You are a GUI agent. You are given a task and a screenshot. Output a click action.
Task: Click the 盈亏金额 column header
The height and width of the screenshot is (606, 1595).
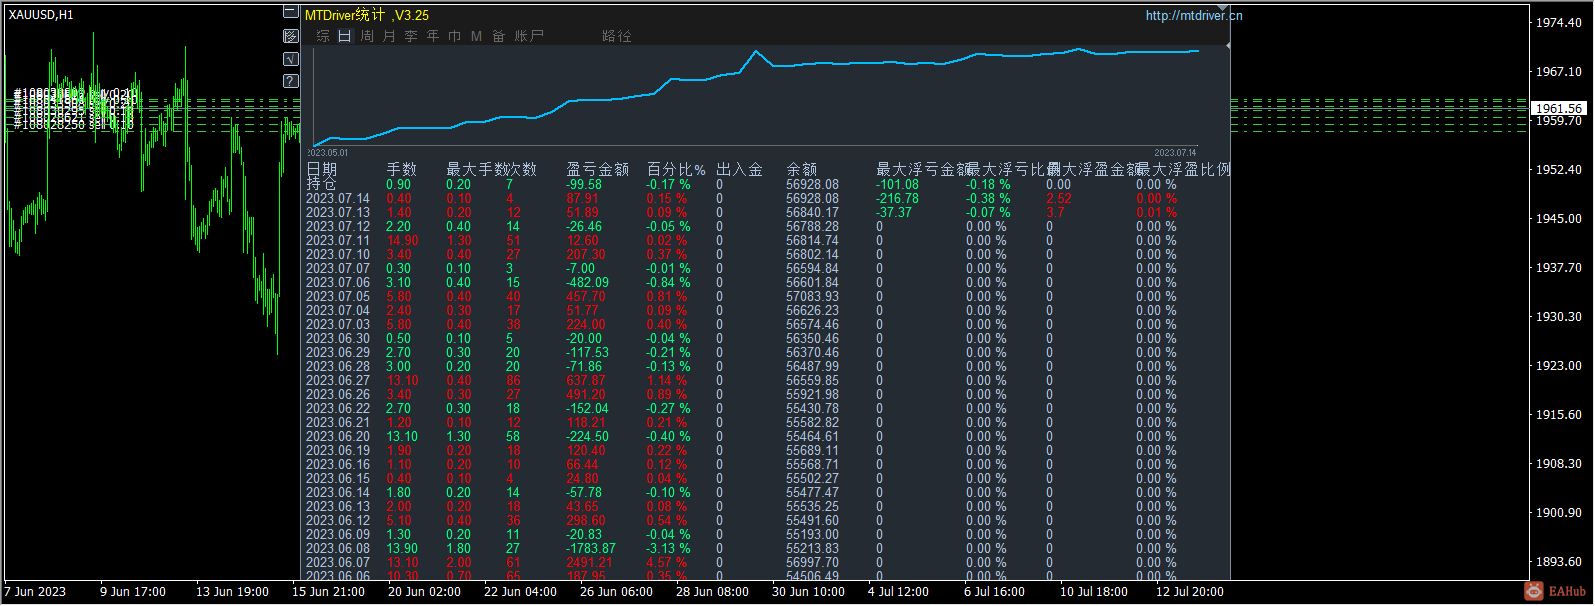click(598, 170)
